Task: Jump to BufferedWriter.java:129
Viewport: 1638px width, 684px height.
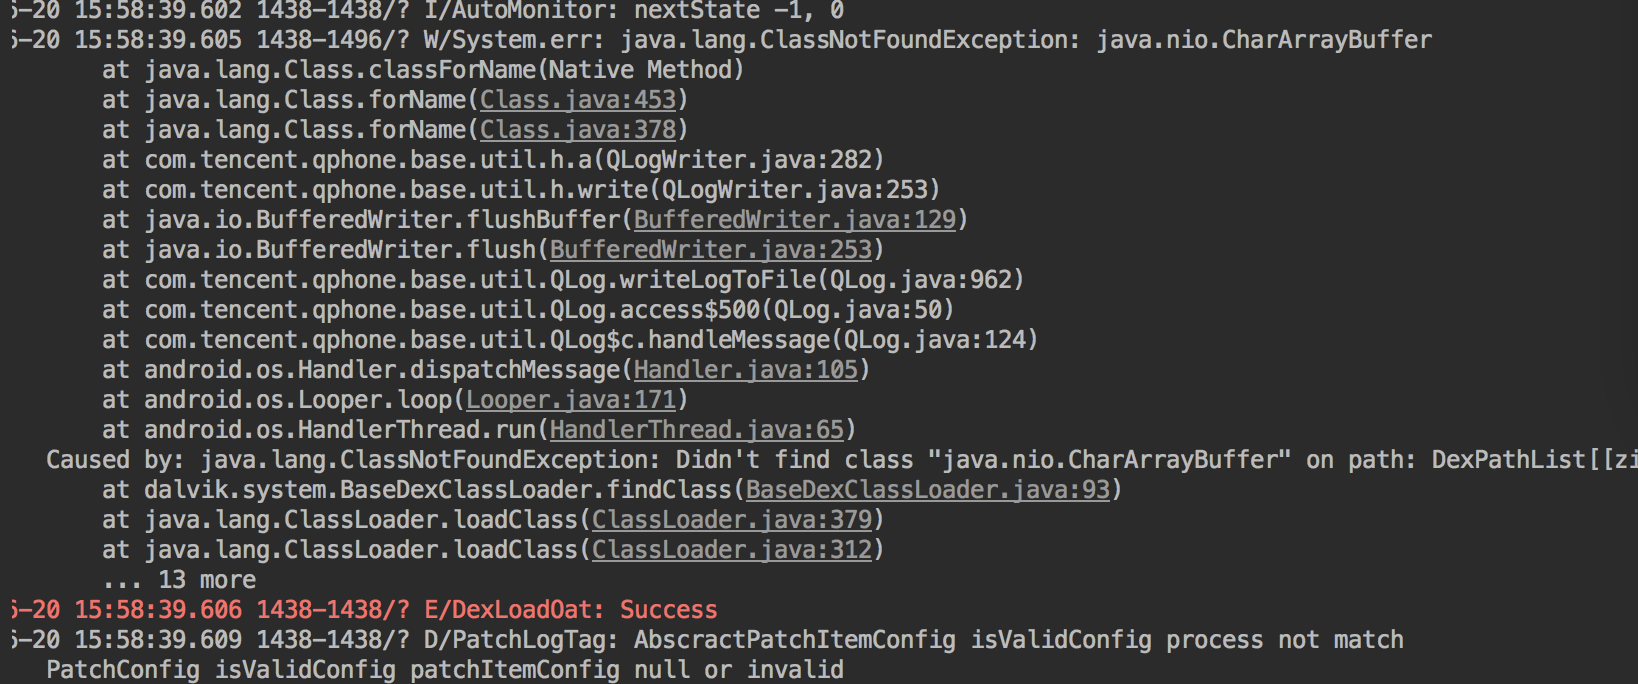Action: tap(794, 220)
